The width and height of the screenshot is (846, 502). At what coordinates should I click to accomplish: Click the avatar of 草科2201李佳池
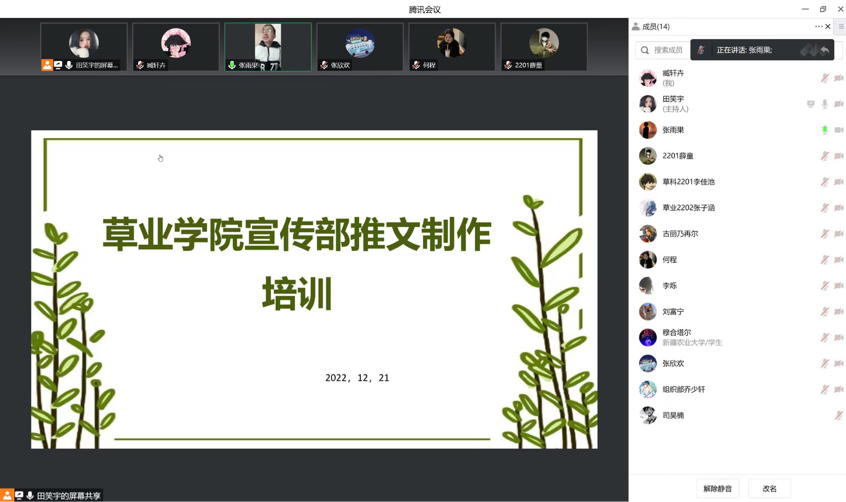tap(648, 182)
